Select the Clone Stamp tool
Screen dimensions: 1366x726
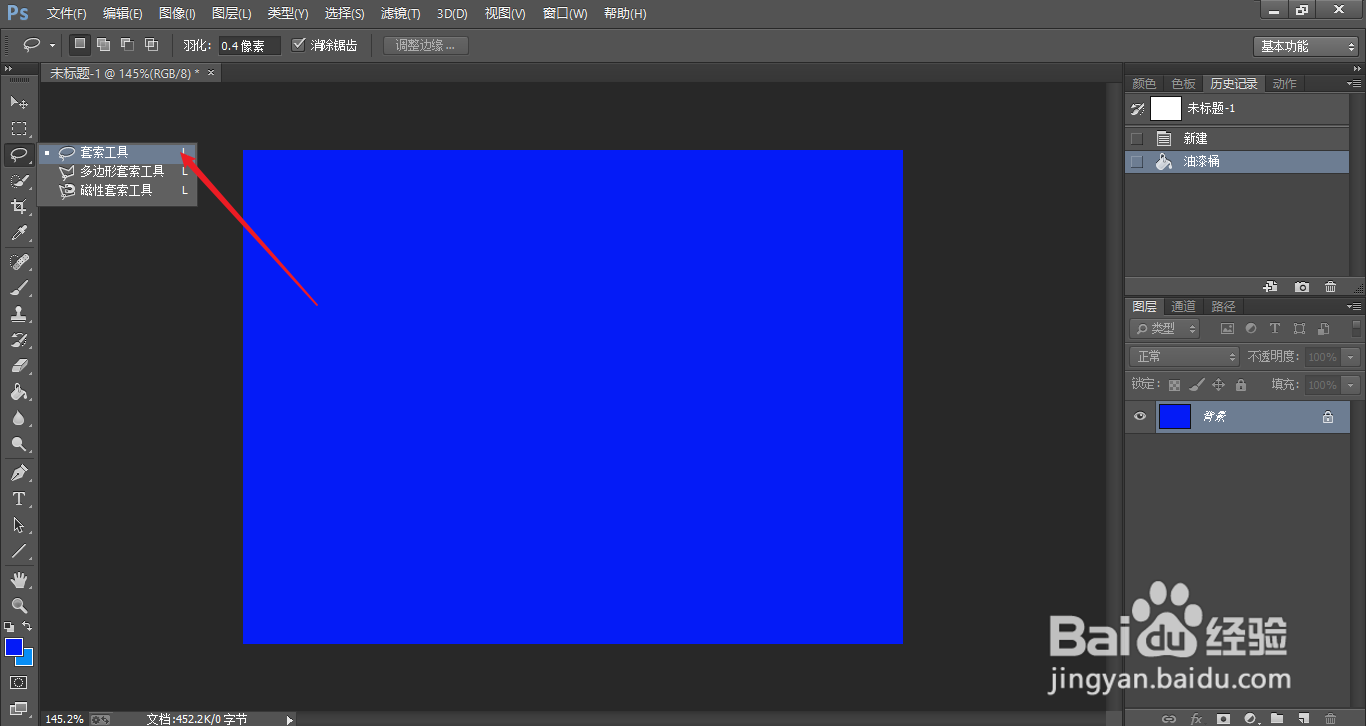[19, 314]
